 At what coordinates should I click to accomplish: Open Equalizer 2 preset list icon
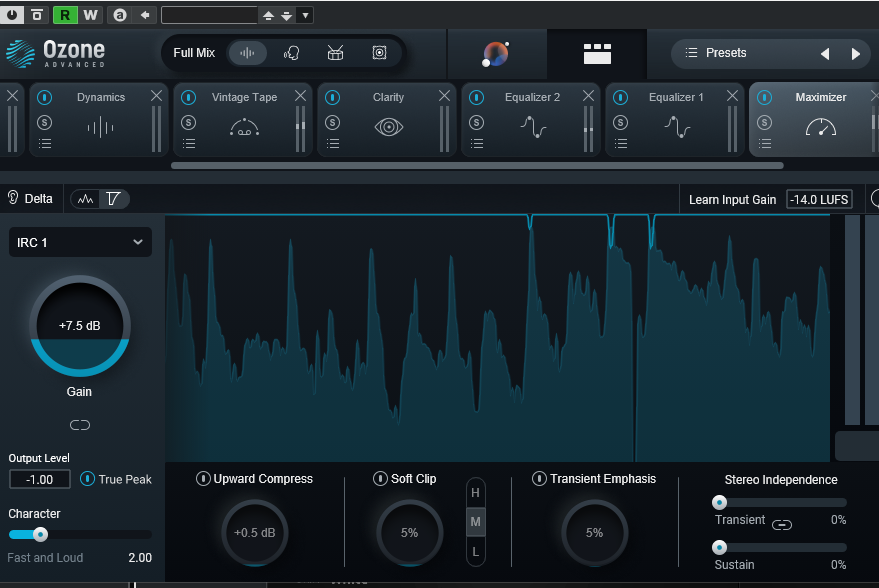477,143
